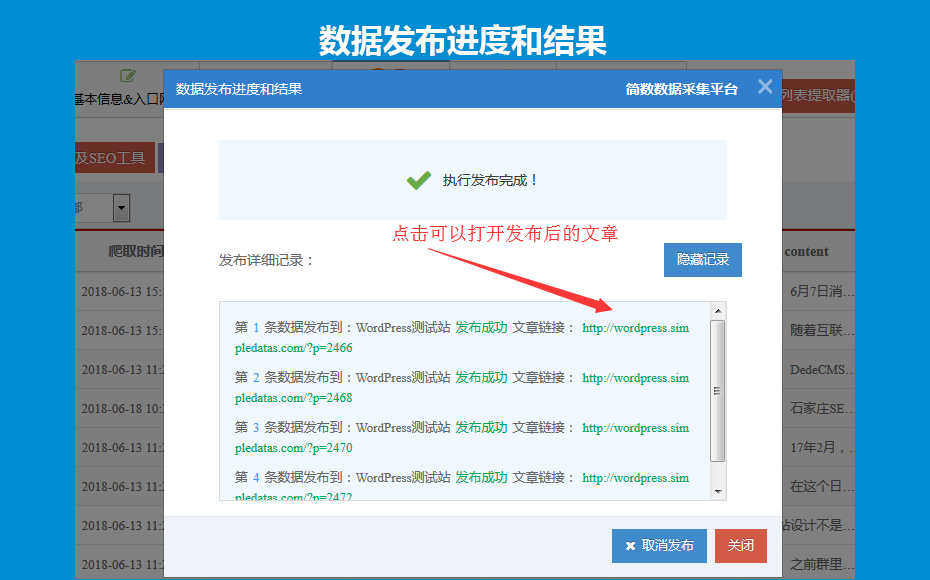The width and height of the screenshot is (930, 580).
Task: Click the edit icon above 基本信息&入口
Action: [128, 75]
